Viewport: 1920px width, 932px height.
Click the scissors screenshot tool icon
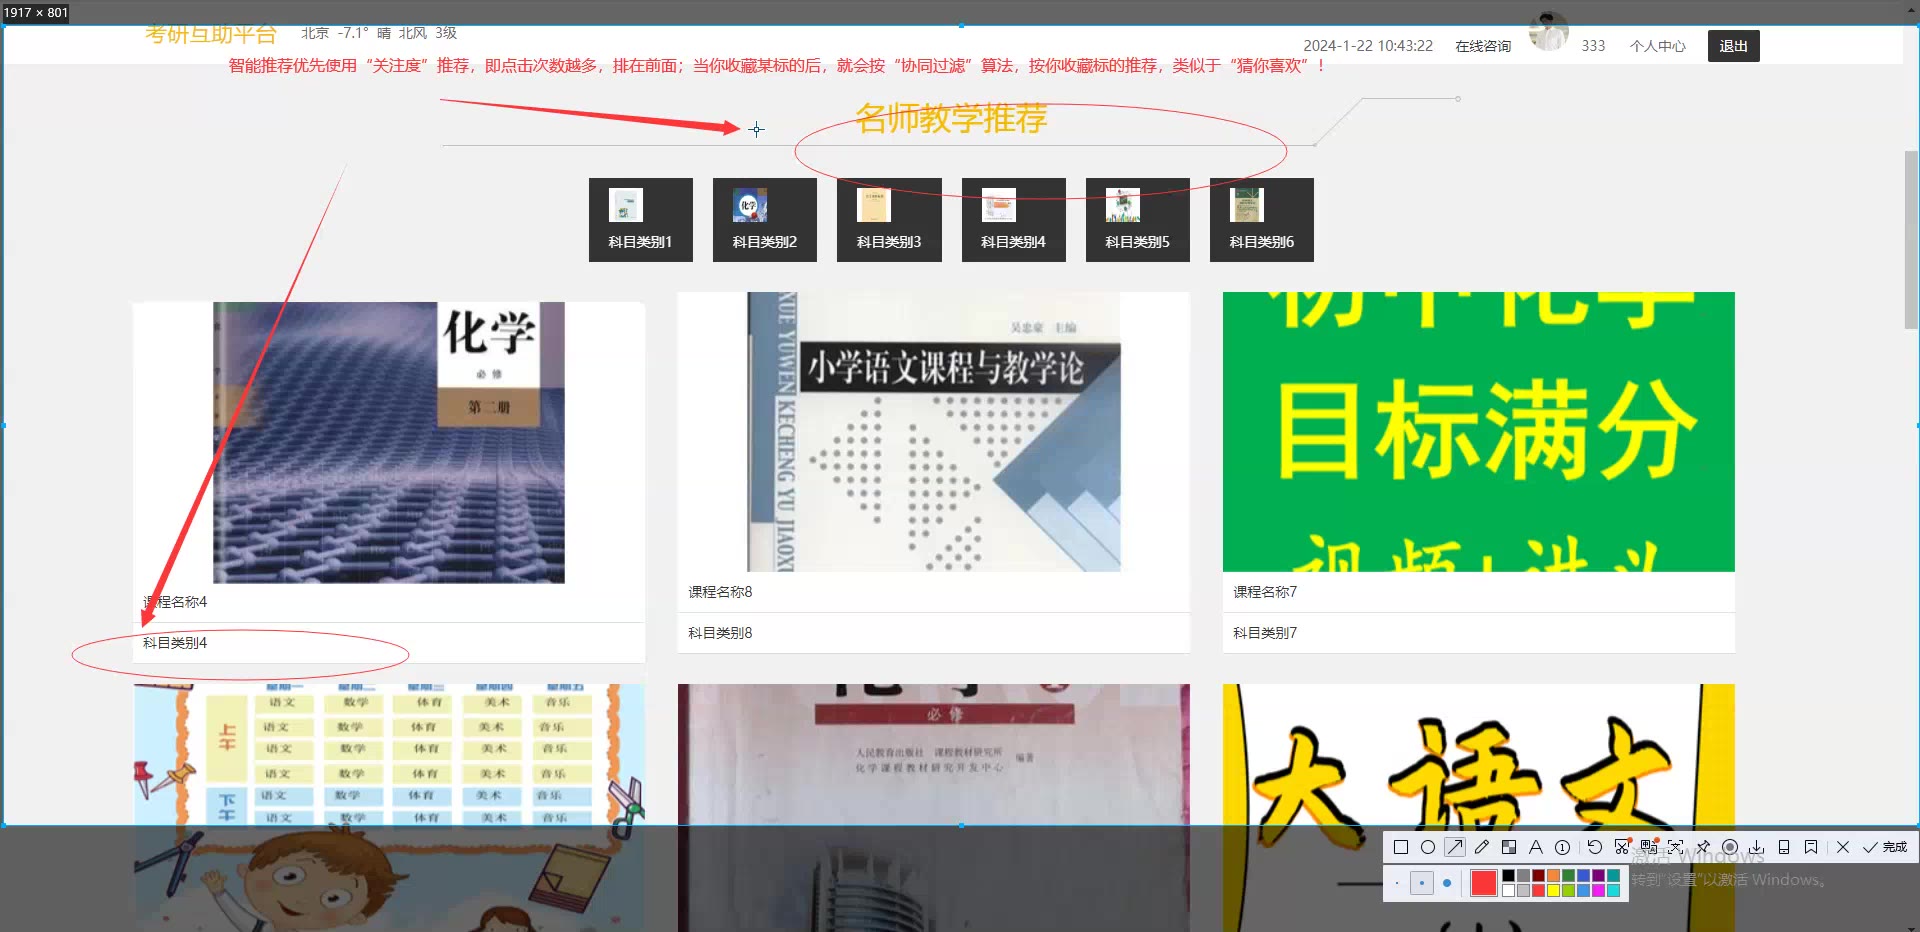click(x=1622, y=847)
